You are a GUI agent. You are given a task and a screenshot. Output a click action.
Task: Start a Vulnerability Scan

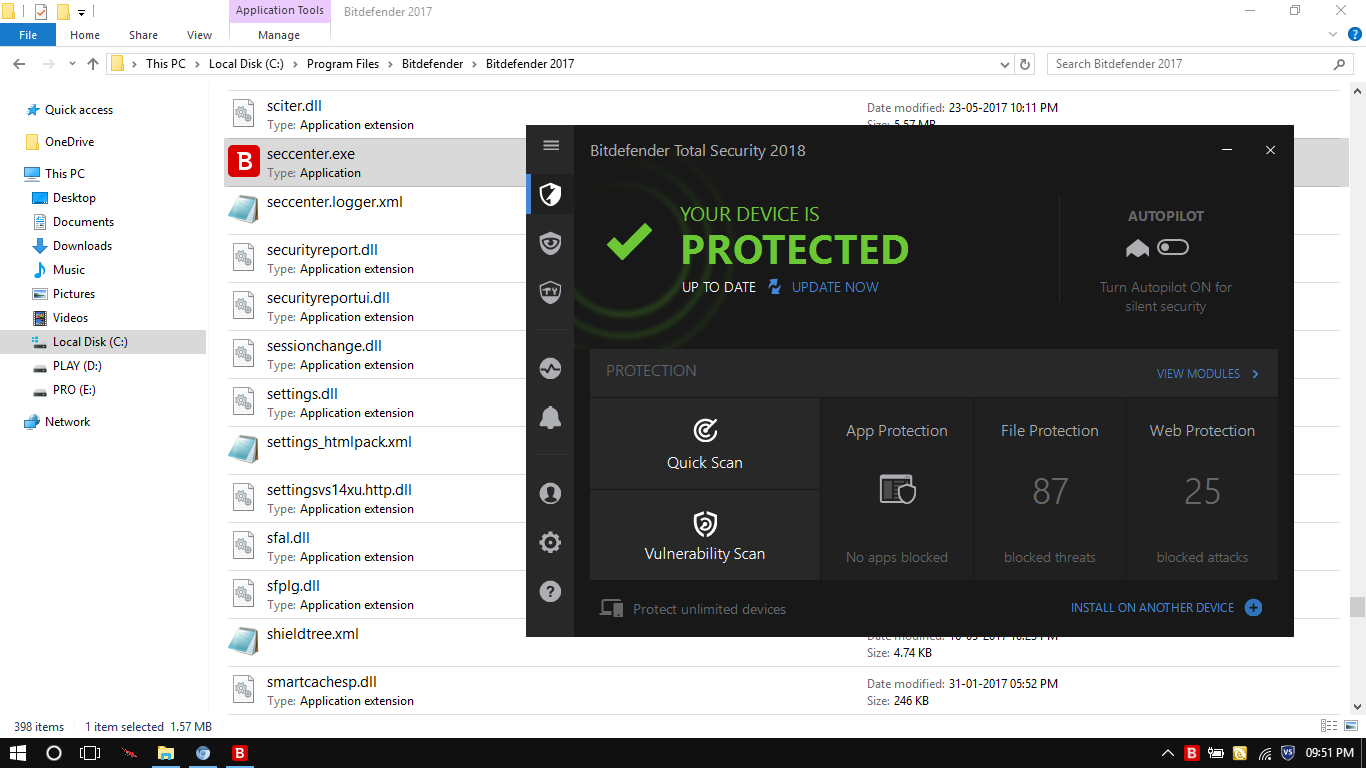705,535
